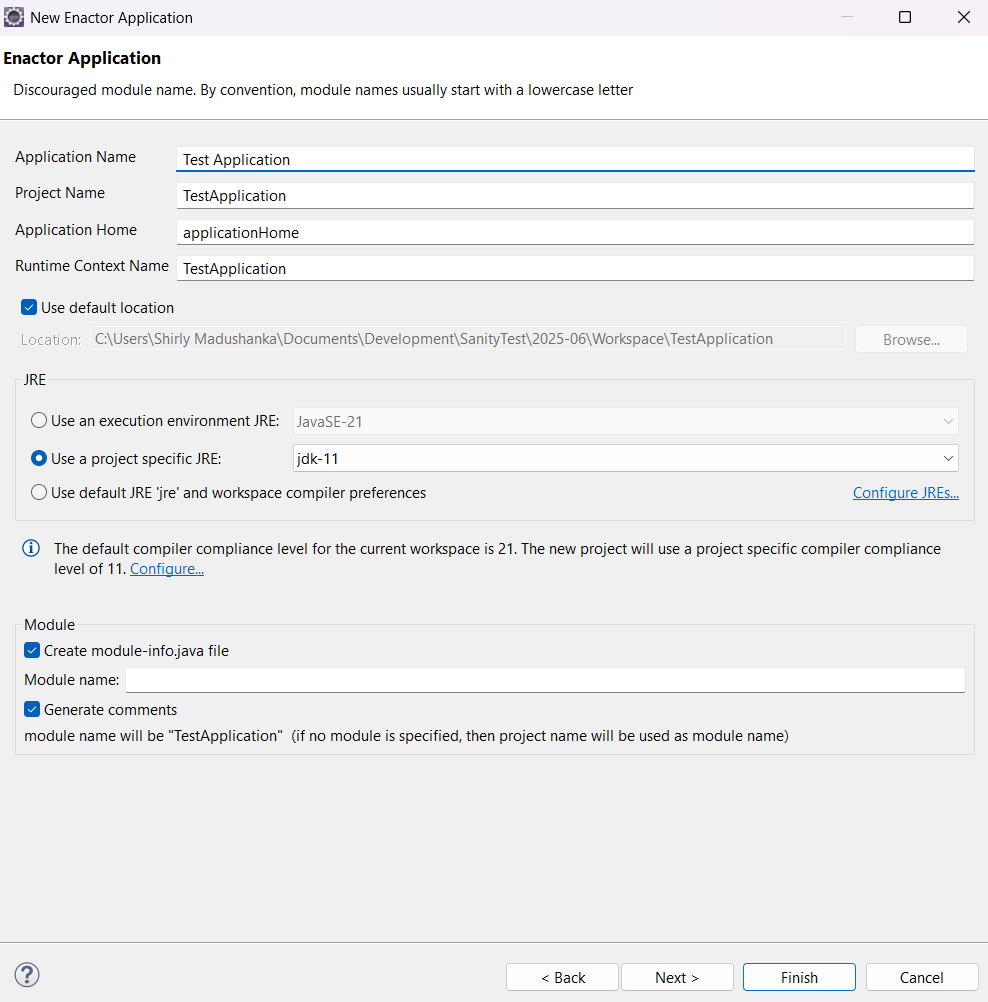Select Use an execution environment JRE
The width and height of the screenshot is (988, 1002).
(39, 421)
